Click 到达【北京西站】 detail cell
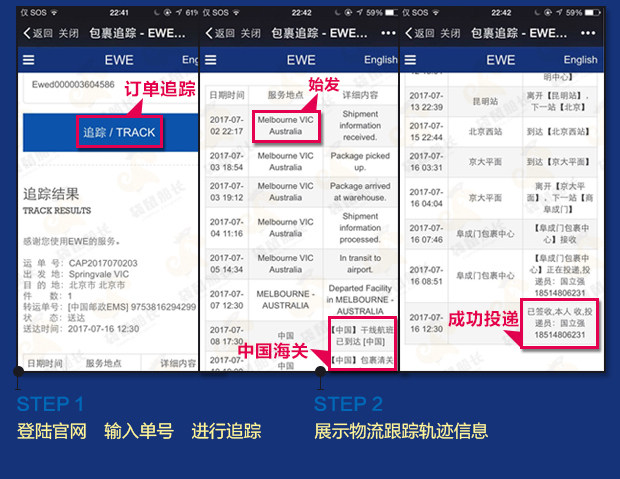620x479 pixels. pyautogui.click(x=558, y=132)
